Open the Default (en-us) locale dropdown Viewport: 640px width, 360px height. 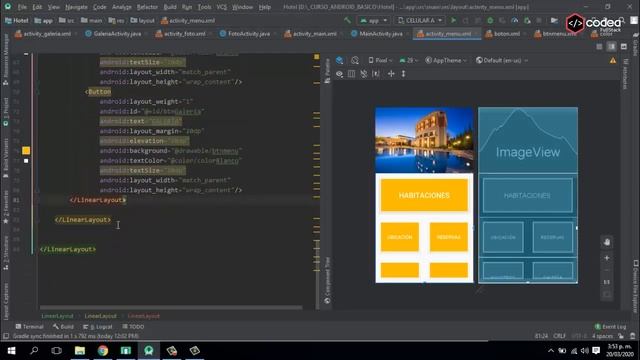point(502,60)
